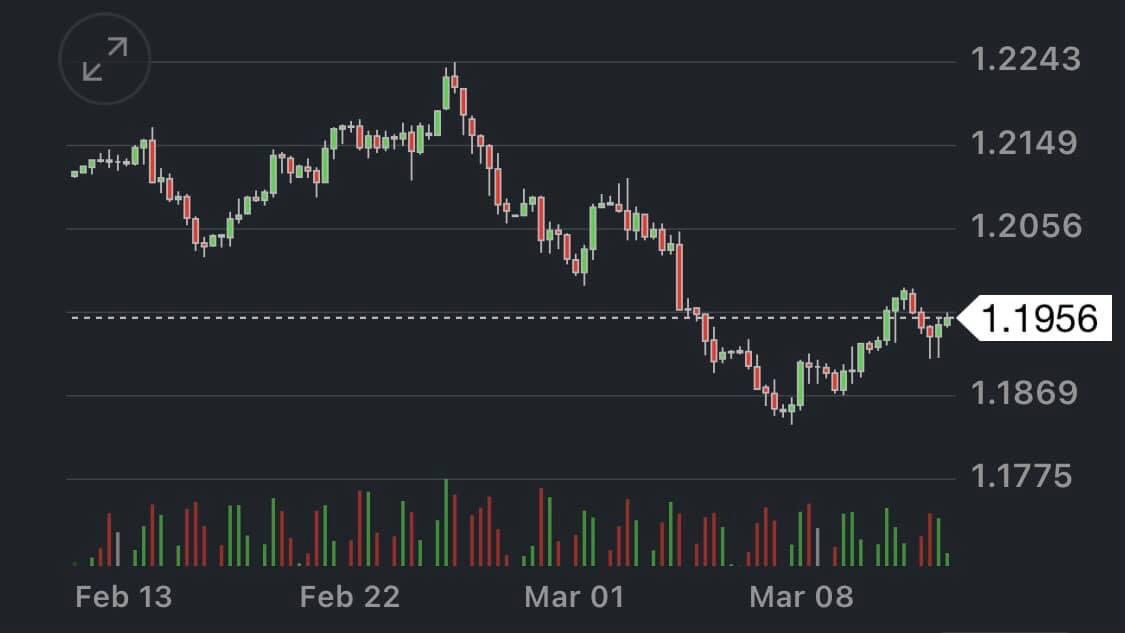Screen dimensions: 1125x633
Task: Click the lowest candle of the chart
Action: pyautogui.click(x=791, y=407)
